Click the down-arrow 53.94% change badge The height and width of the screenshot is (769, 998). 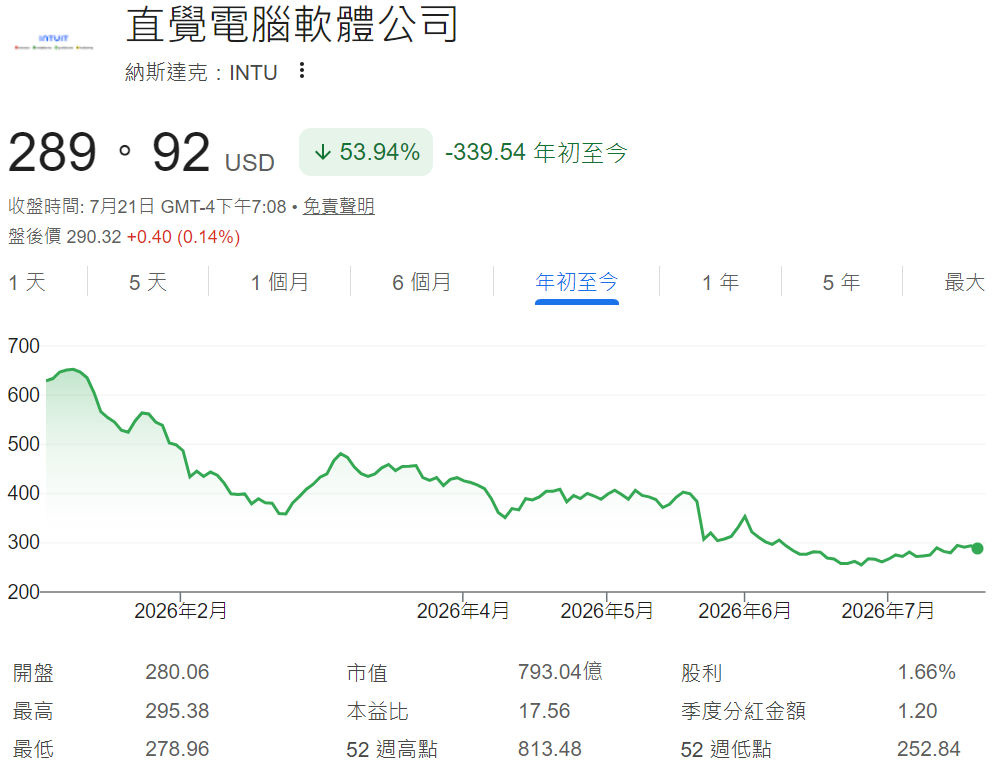(x=366, y=152)
